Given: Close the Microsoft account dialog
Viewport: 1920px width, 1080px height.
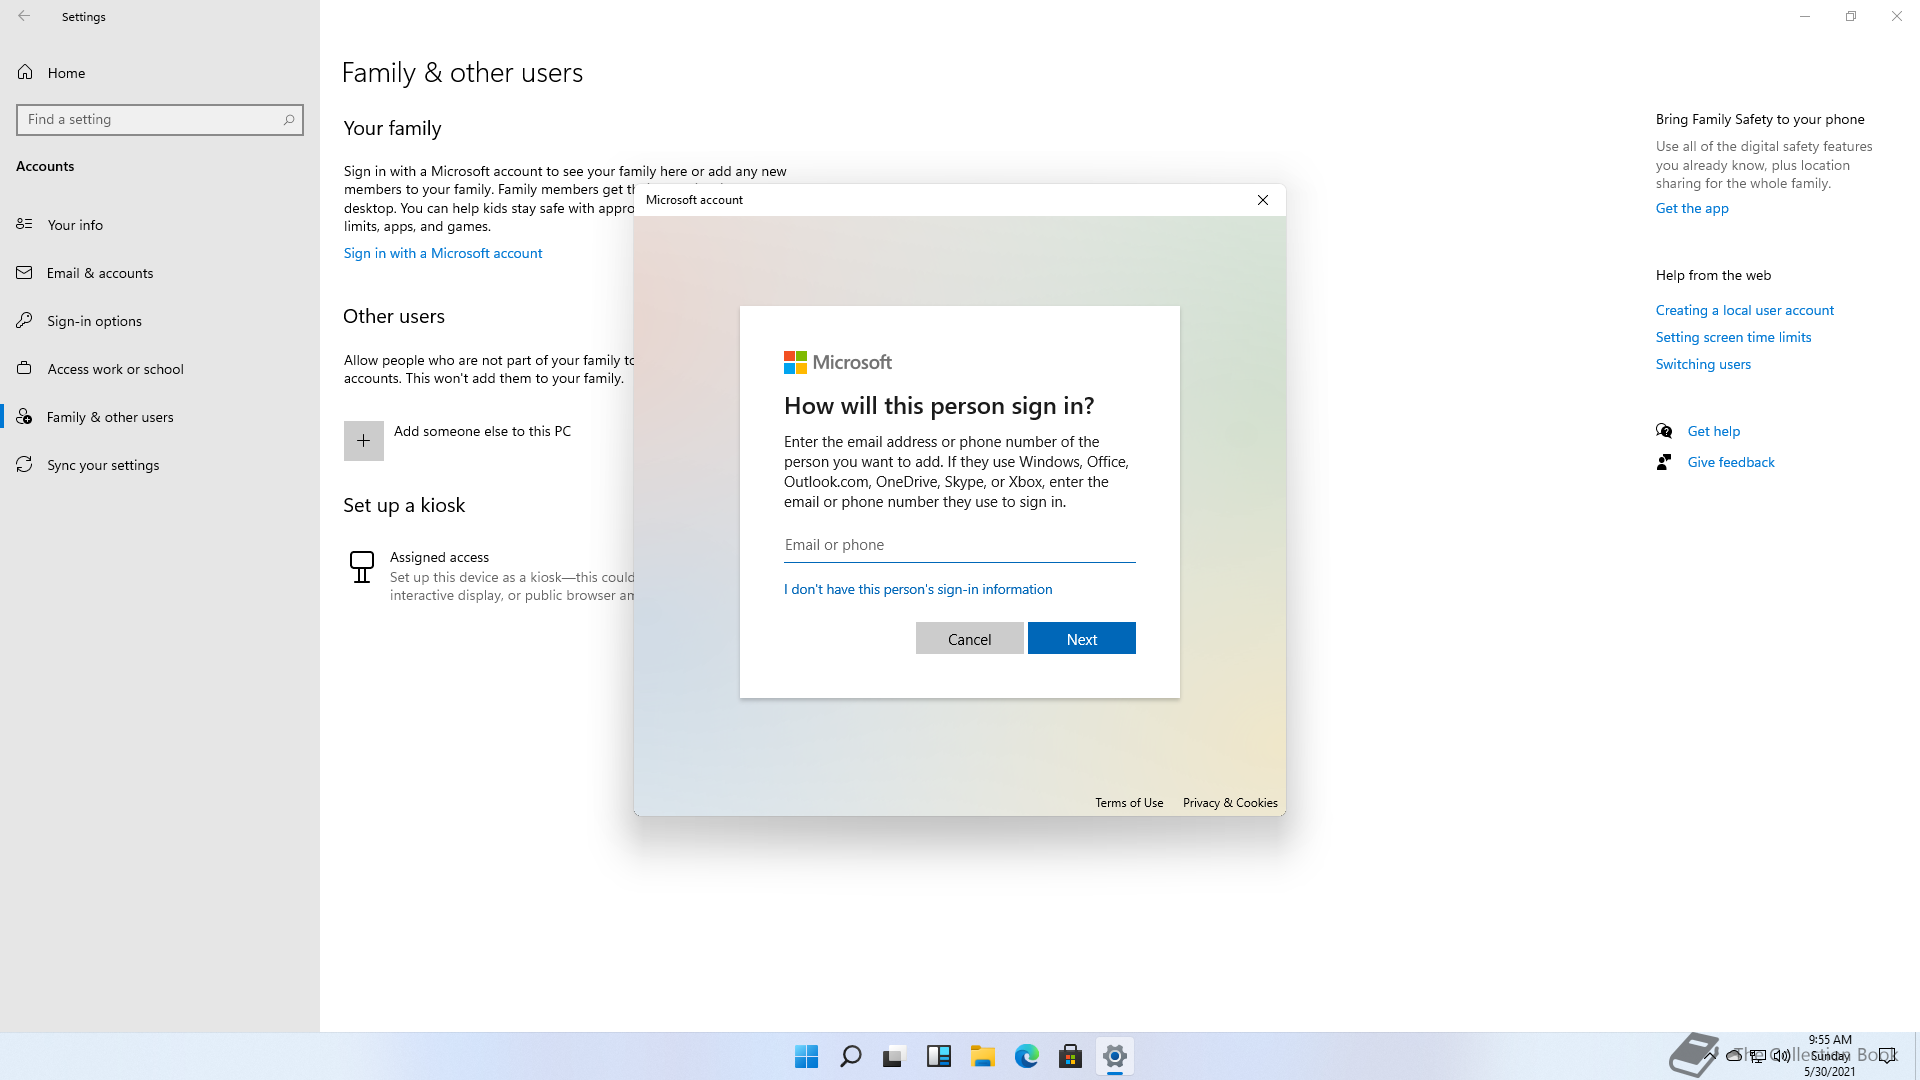Looking at the screenshot, I should point(1263,200).
